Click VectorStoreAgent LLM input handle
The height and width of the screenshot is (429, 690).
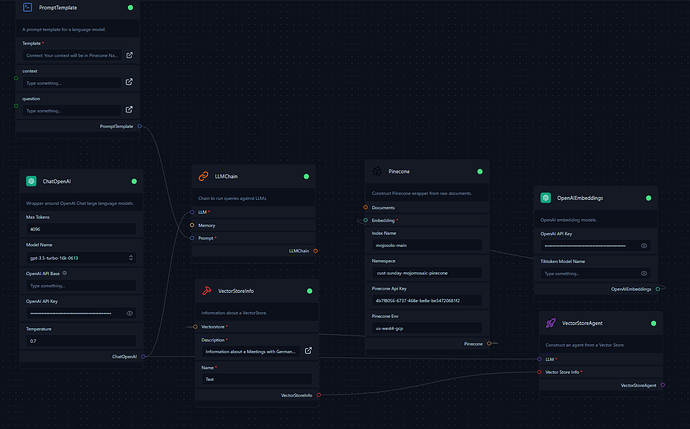coord(540,359)
